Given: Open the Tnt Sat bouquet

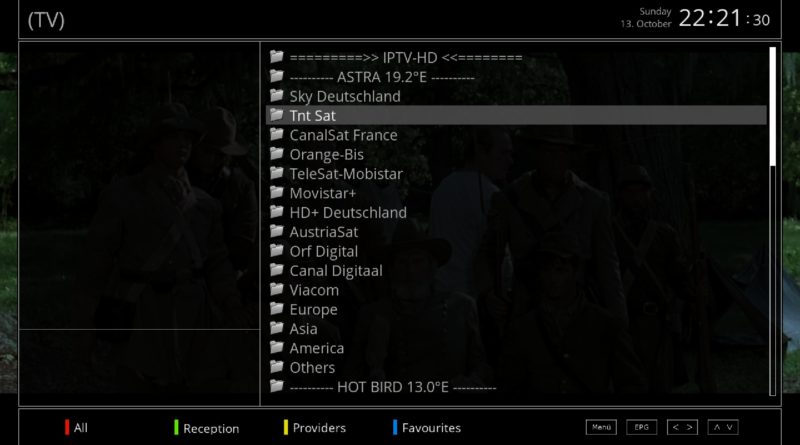Looking at the screenshot, I should click(x=516, y=115).
